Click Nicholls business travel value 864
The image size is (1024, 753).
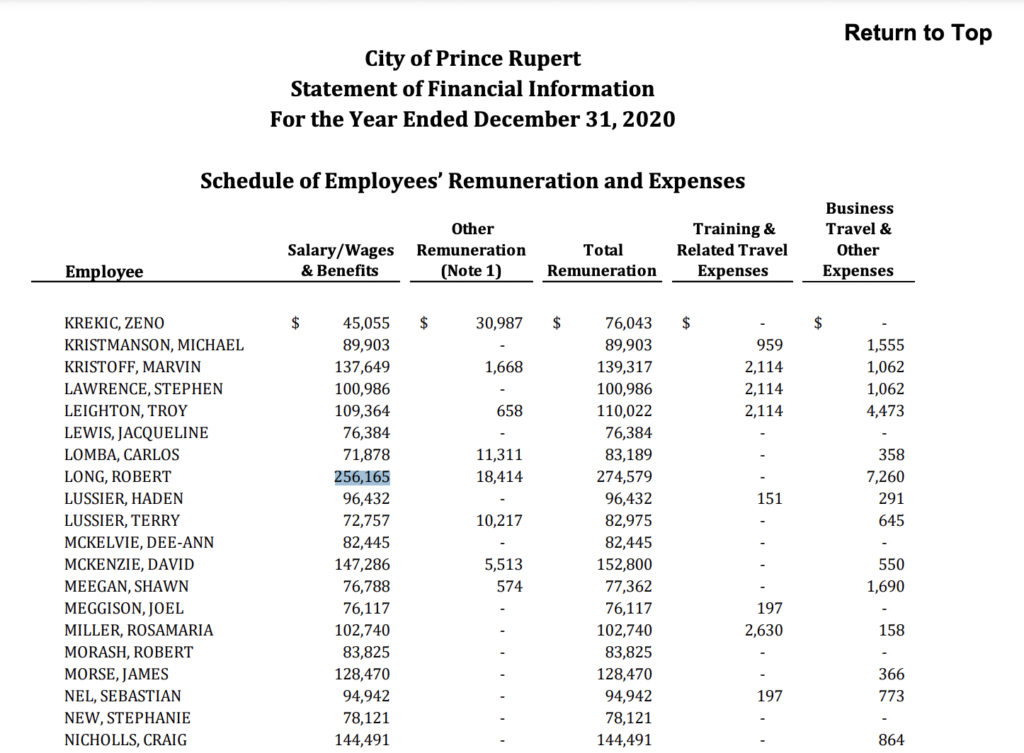[892, 740]
